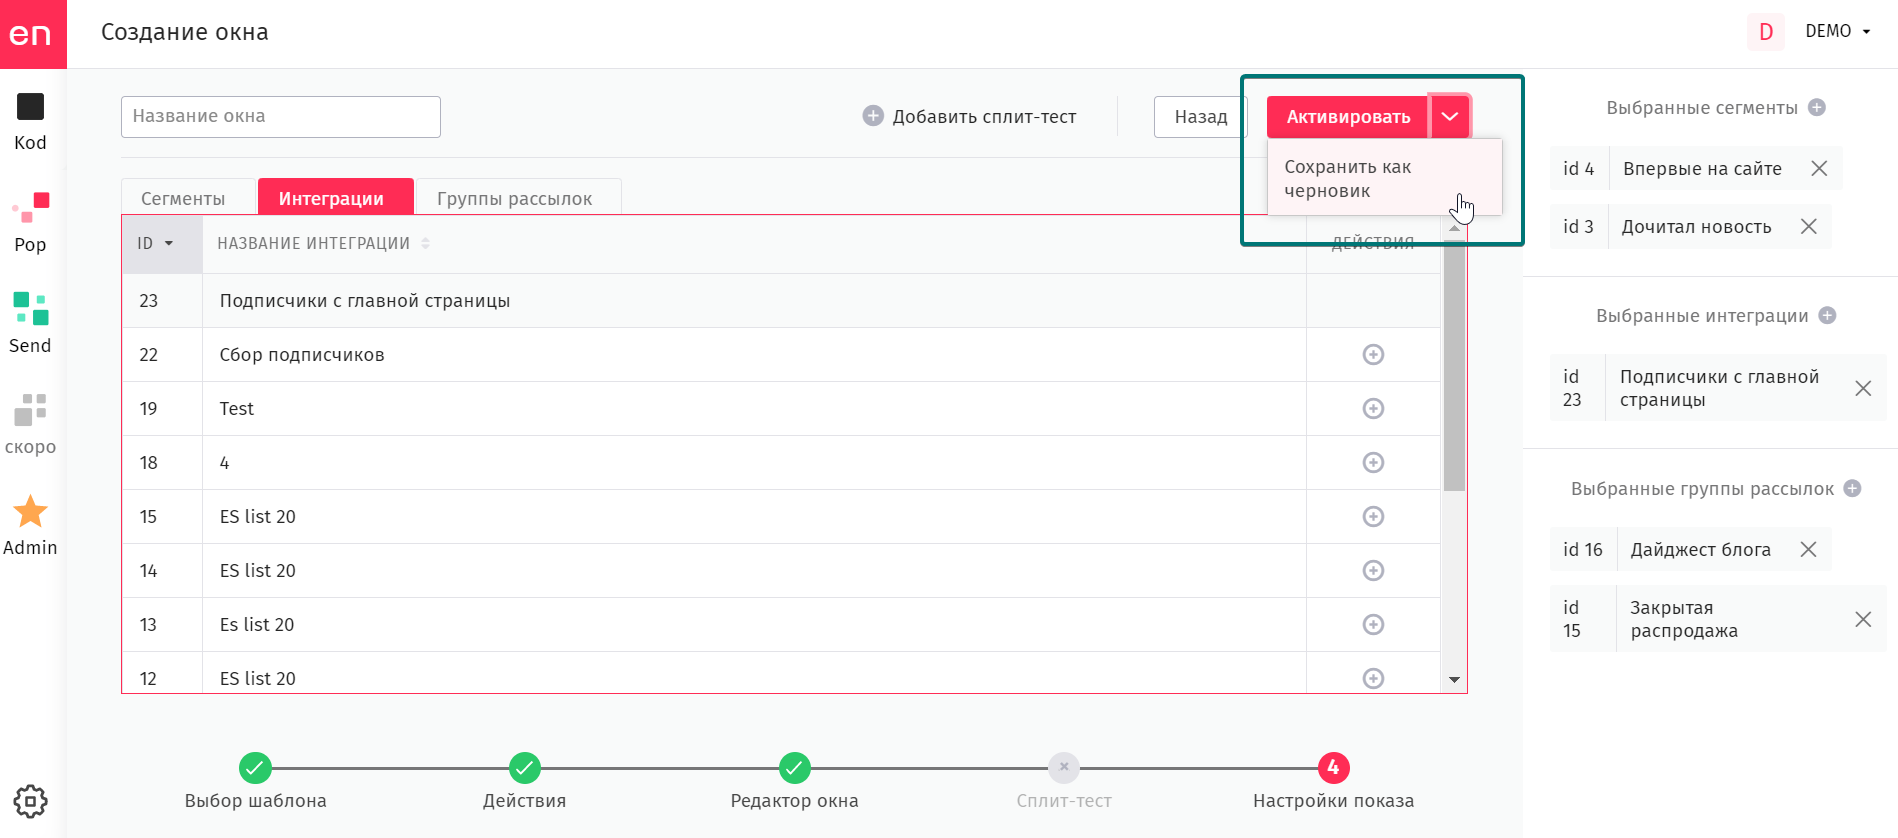
Task: Open the Send module in sidebar
Action: click(x=30, y=323)
